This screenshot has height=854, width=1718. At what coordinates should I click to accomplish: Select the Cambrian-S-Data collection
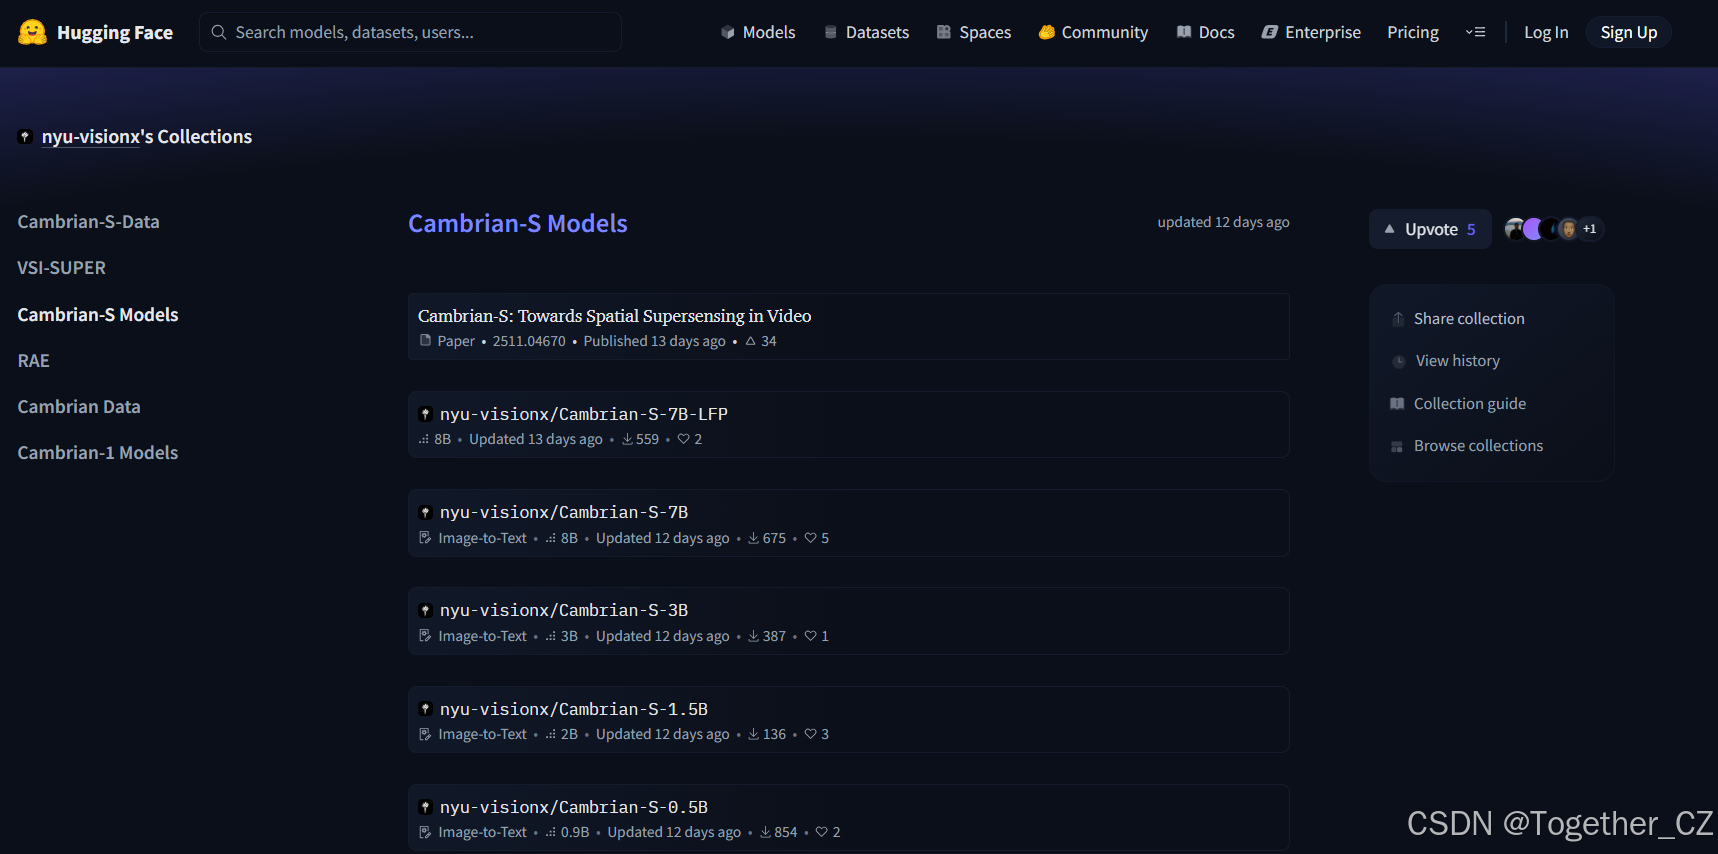click(x=88, y=222)
